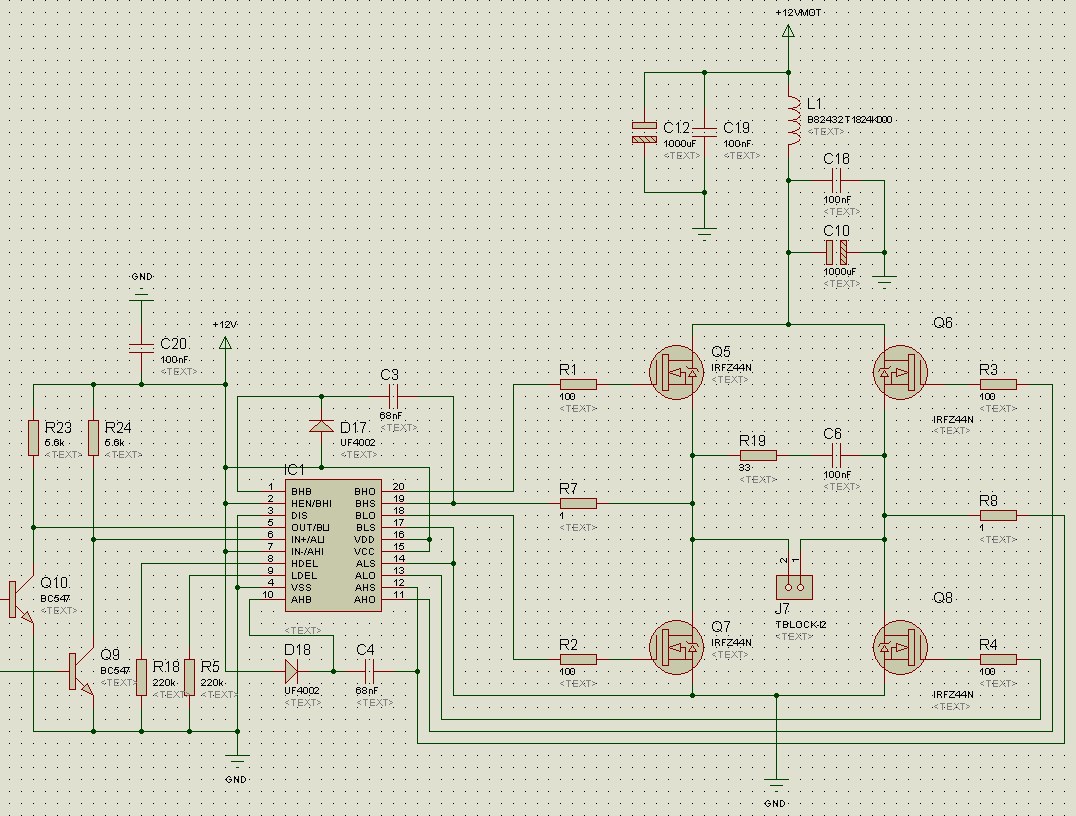Select transistor Q9 symbol
Screen dimensions: 1076x816
click(x=81, y=673)
